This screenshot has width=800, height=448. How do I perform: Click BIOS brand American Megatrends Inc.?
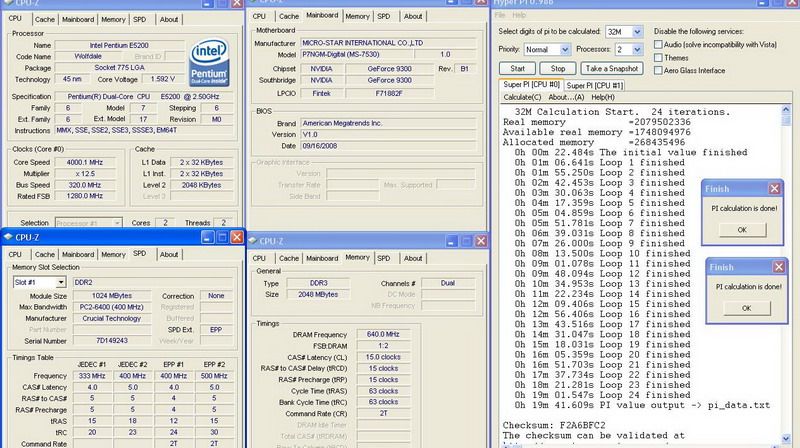[388, 123]
